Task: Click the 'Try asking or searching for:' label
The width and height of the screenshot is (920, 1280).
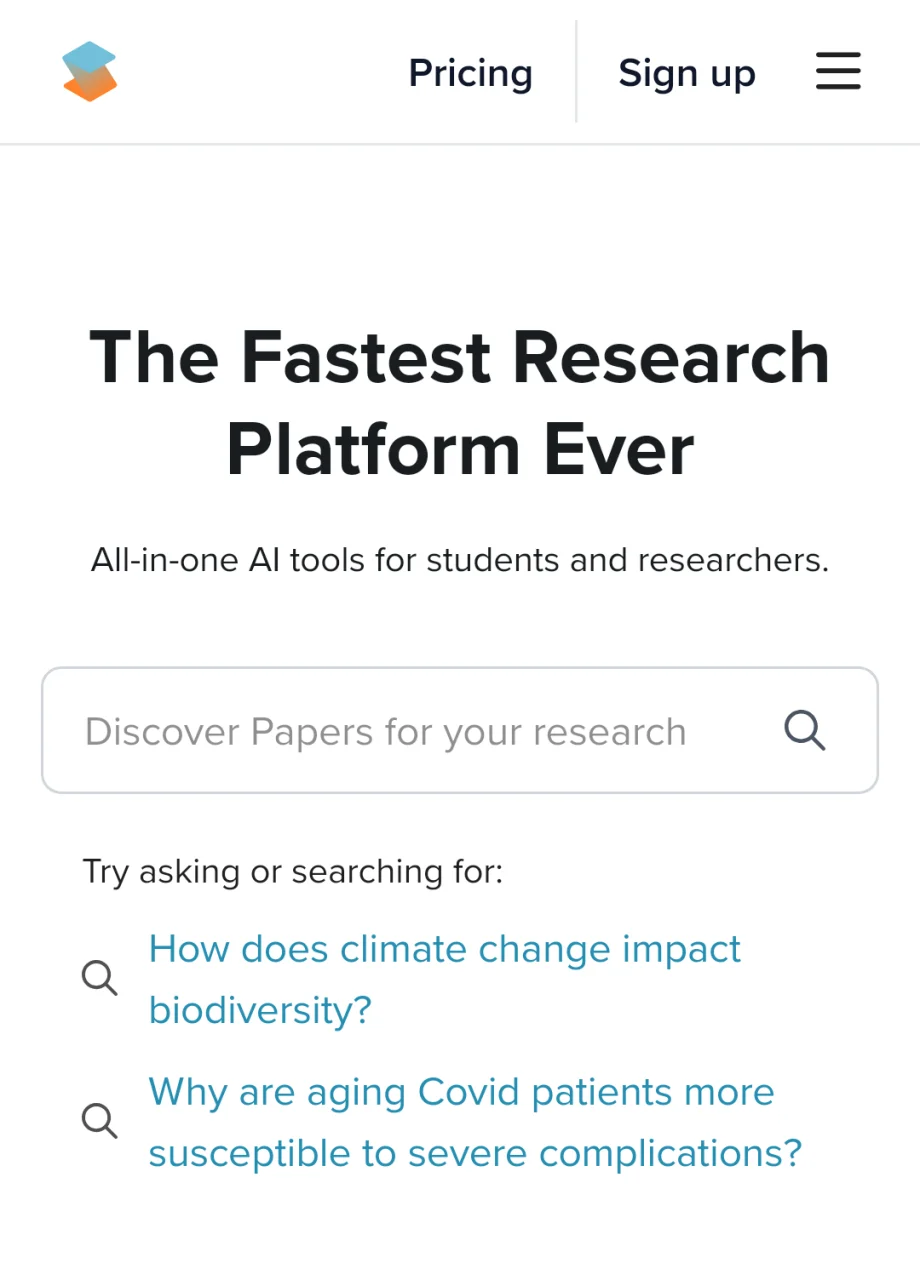Action: (x=293, y=871)
